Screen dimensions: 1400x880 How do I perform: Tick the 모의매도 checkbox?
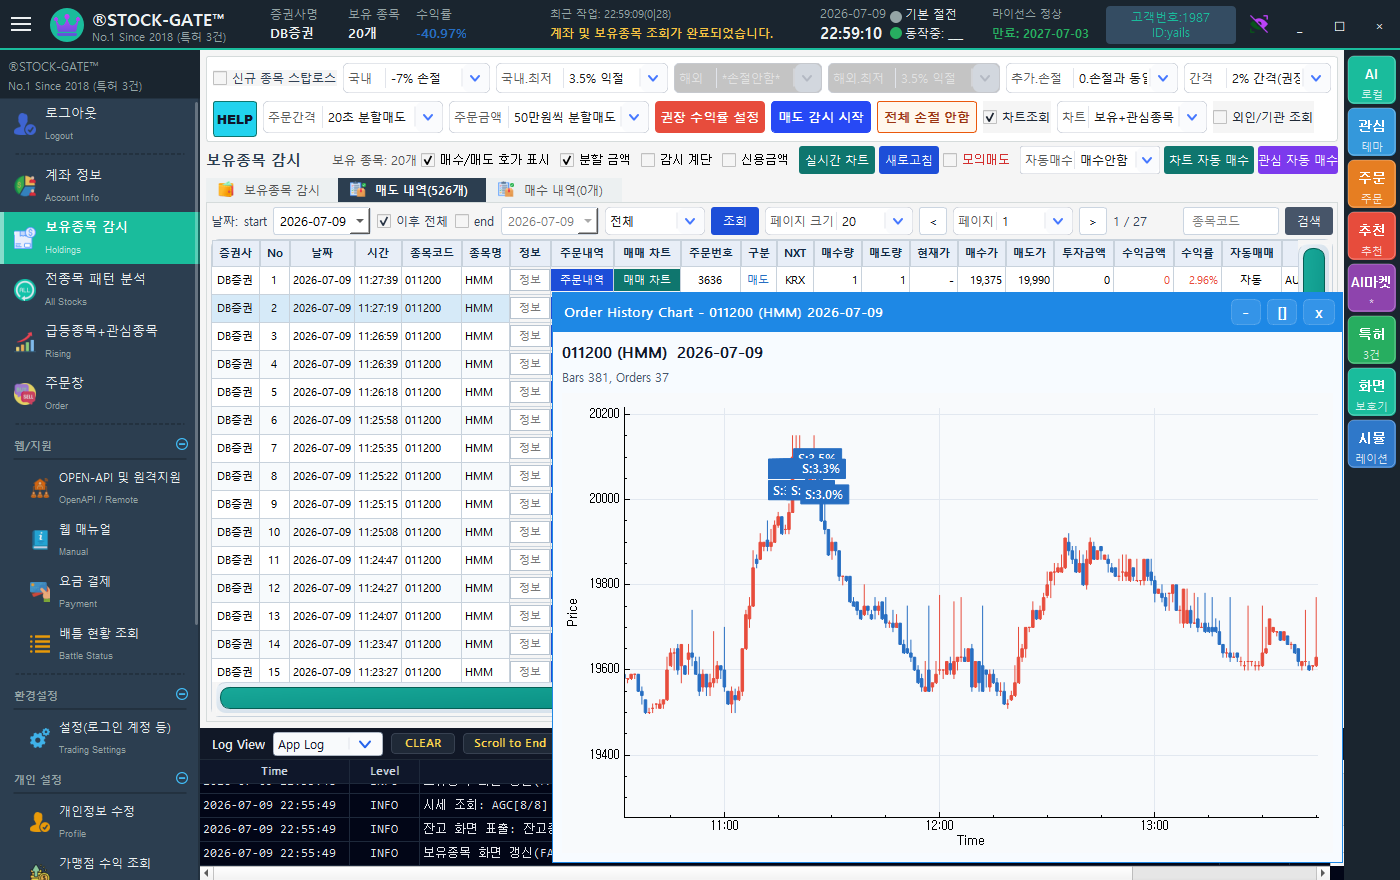point(950,159)
